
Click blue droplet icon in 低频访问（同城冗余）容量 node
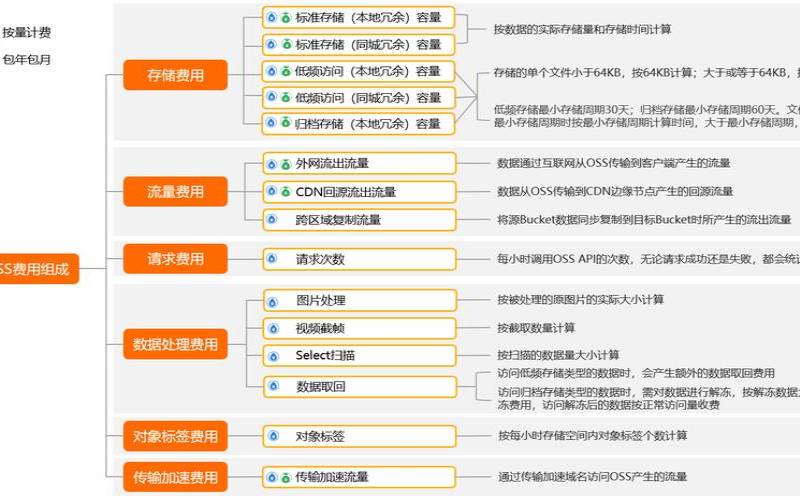(x=272, y=97)
